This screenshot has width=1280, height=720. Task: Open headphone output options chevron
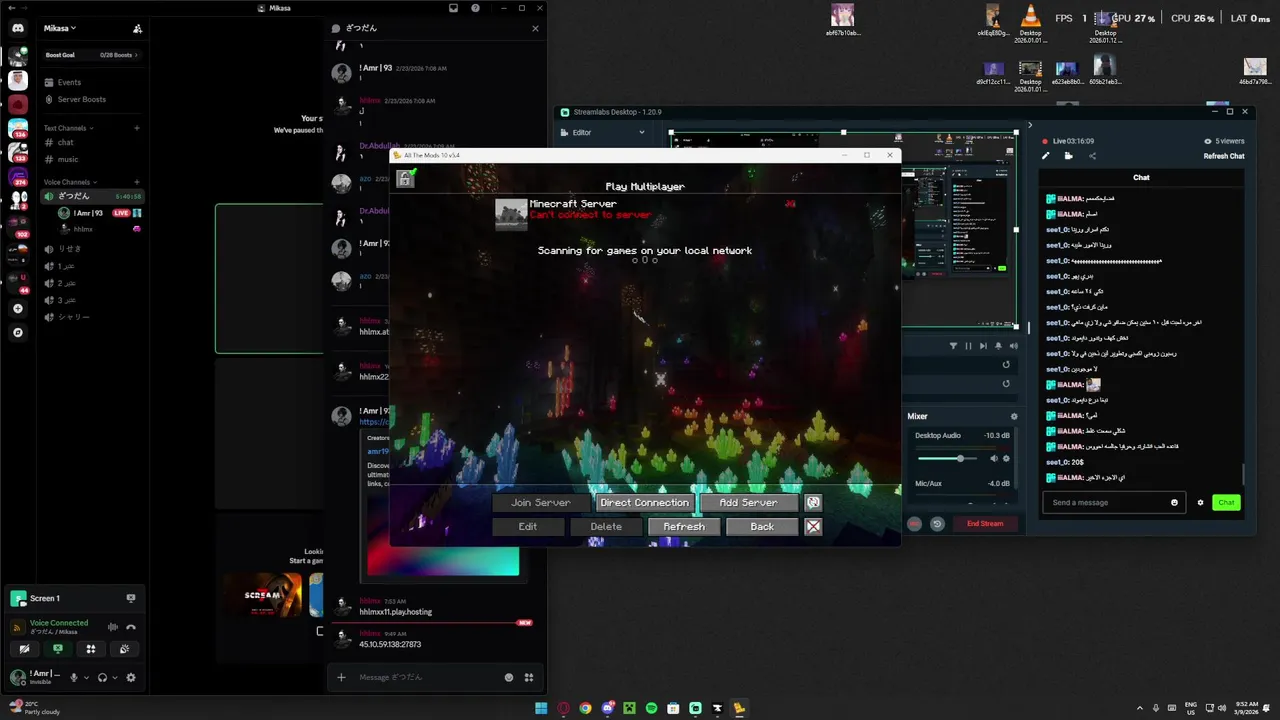click(x=115, y=678)
